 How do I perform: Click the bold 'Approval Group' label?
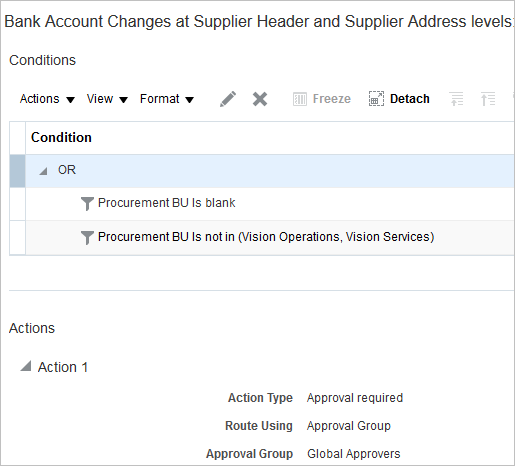[249, 454]
